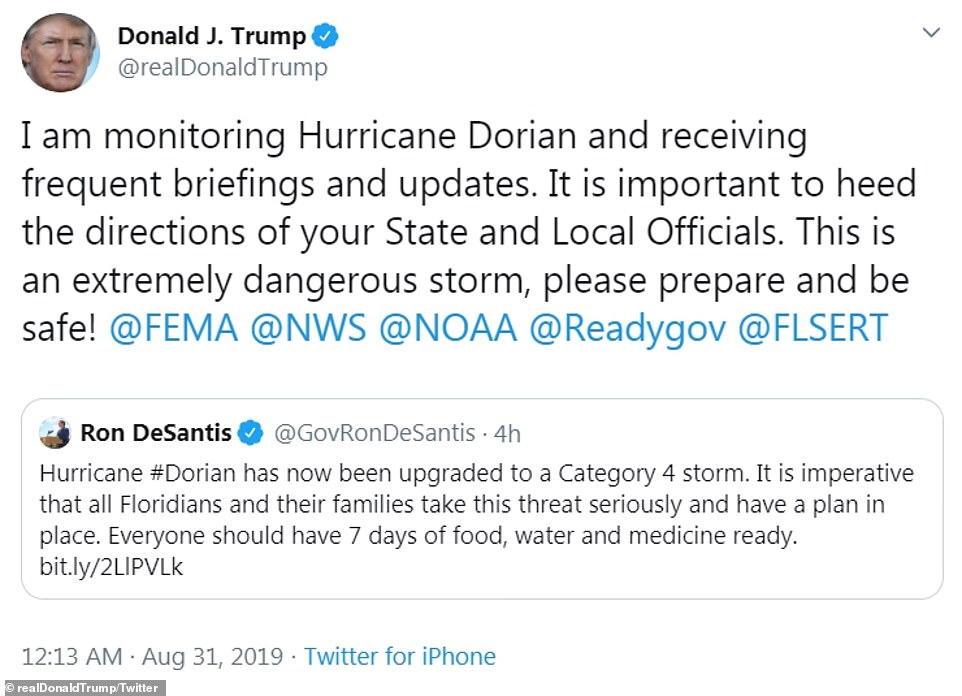The width and height of the screenshot is (962, 696).
Task: Click the blue verified badge beside Donald J. Trump
Action: (x=326, y=37)
